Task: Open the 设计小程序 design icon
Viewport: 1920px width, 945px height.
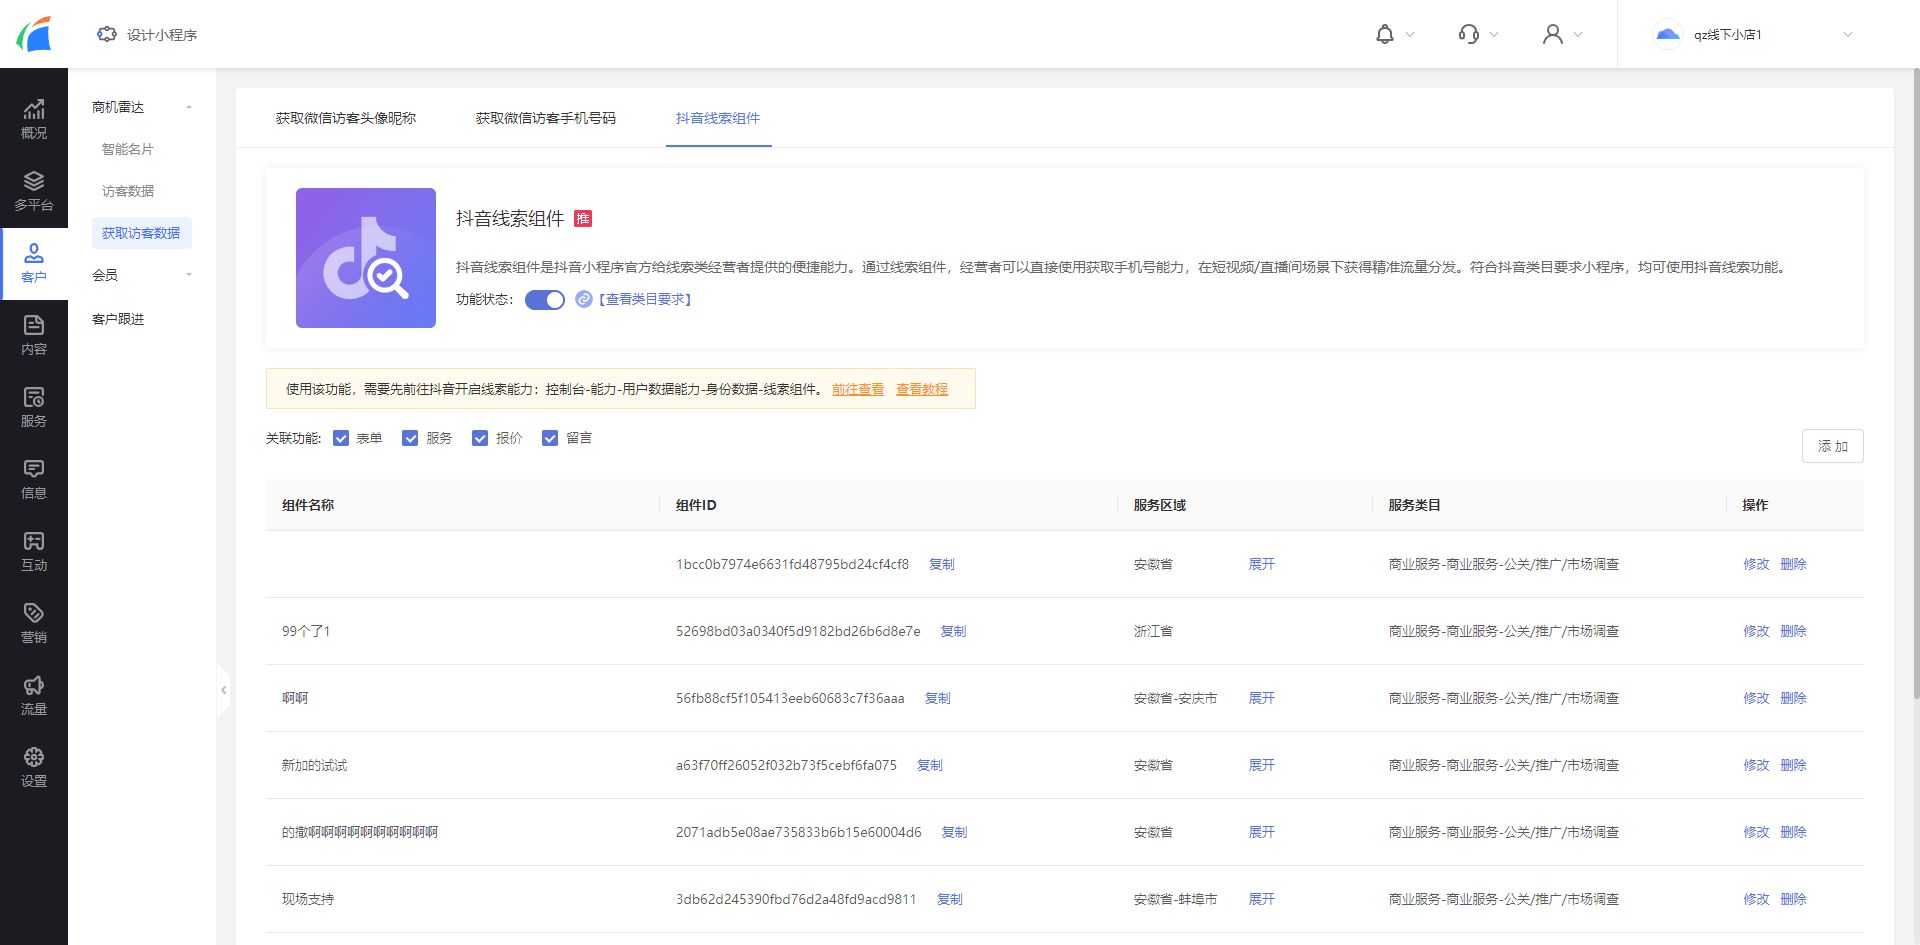Action: [x=107, y=34]
